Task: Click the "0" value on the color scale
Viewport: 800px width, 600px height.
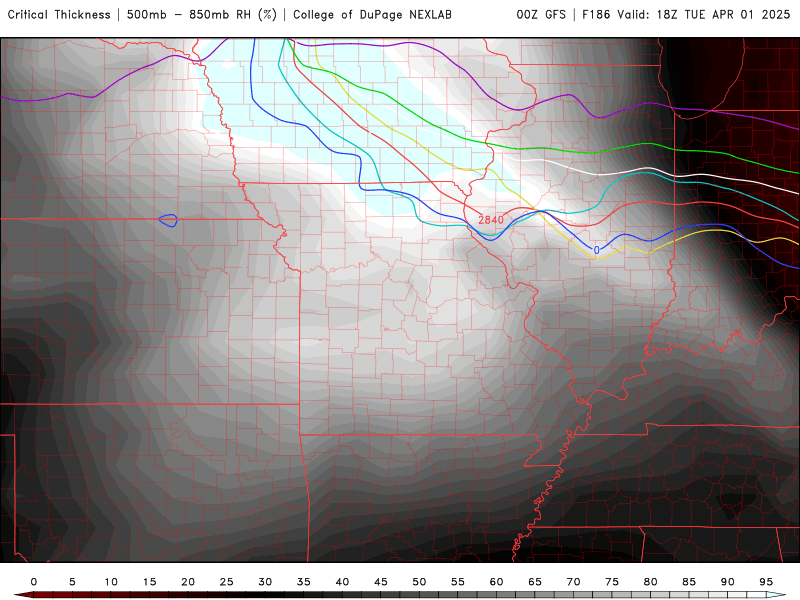Action: coord(34,582)
